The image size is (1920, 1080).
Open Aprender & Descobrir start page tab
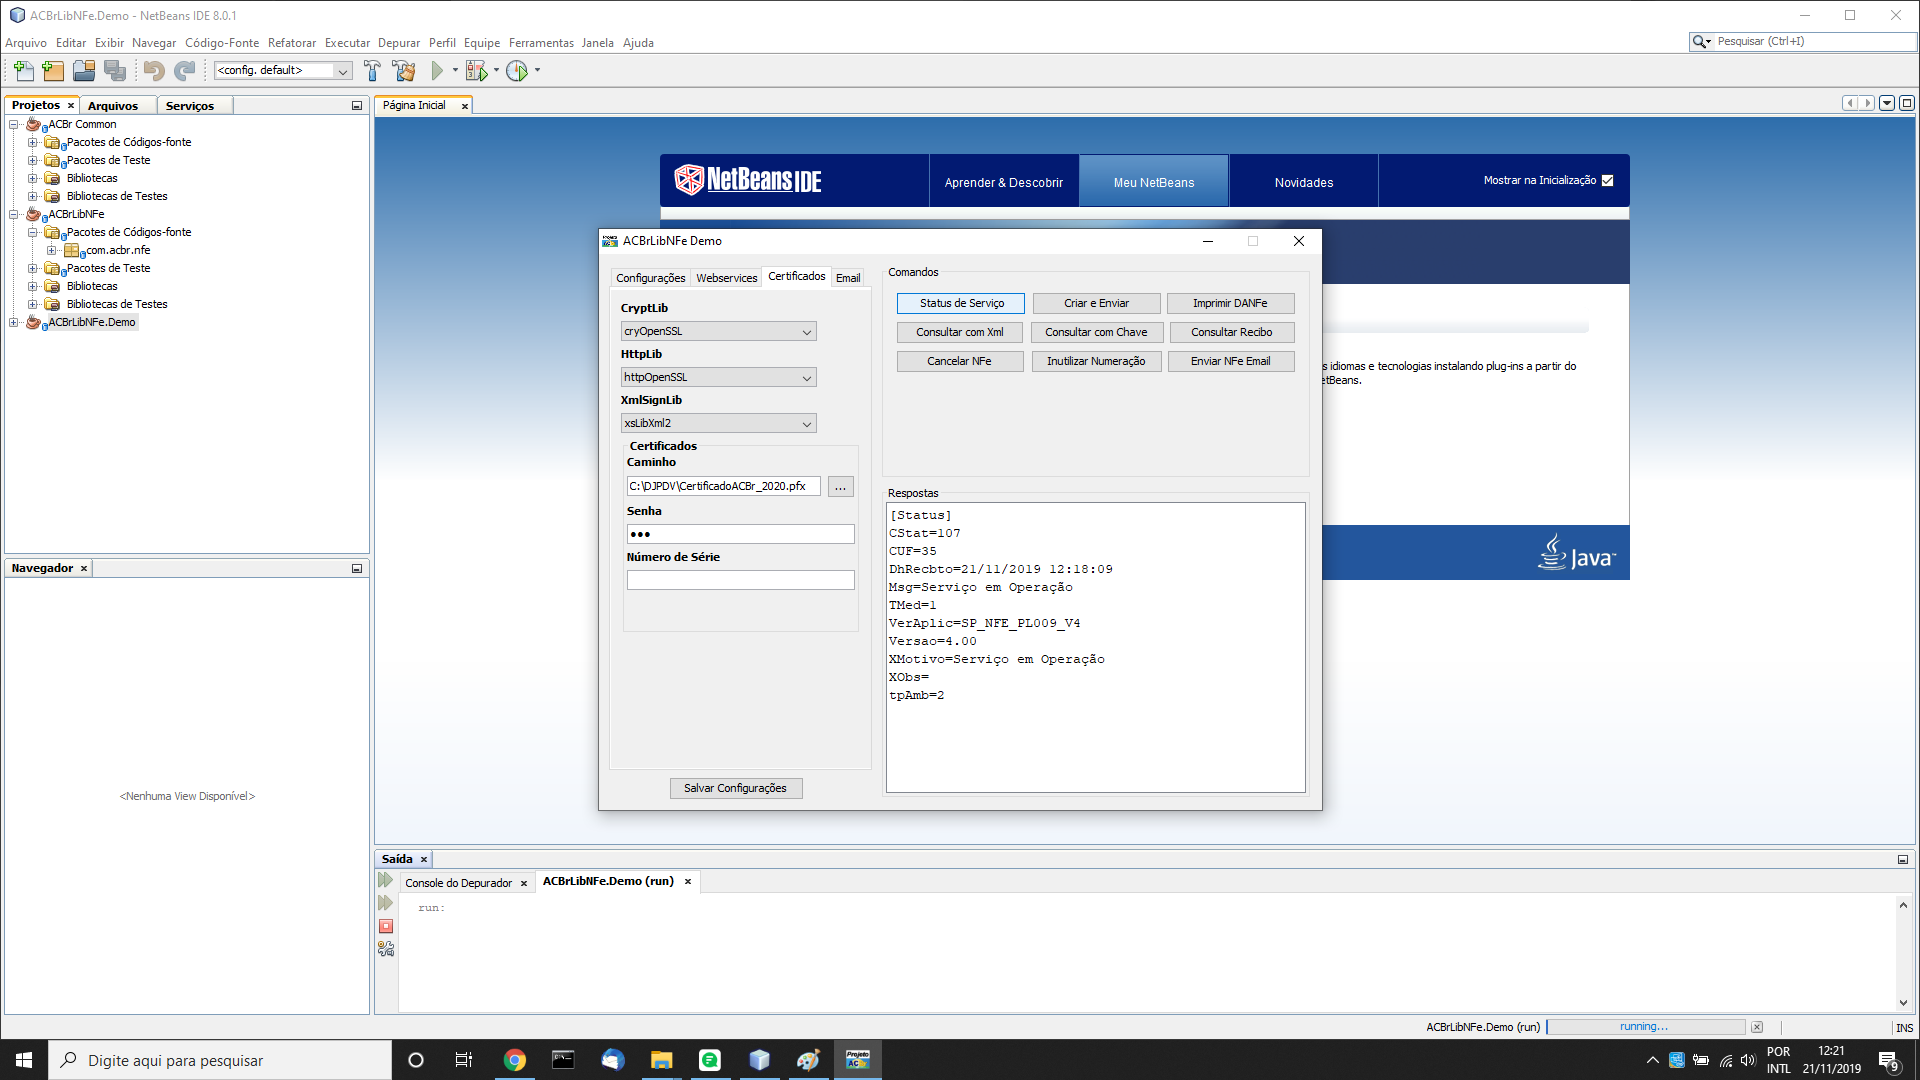click(x=1004, y=182)
